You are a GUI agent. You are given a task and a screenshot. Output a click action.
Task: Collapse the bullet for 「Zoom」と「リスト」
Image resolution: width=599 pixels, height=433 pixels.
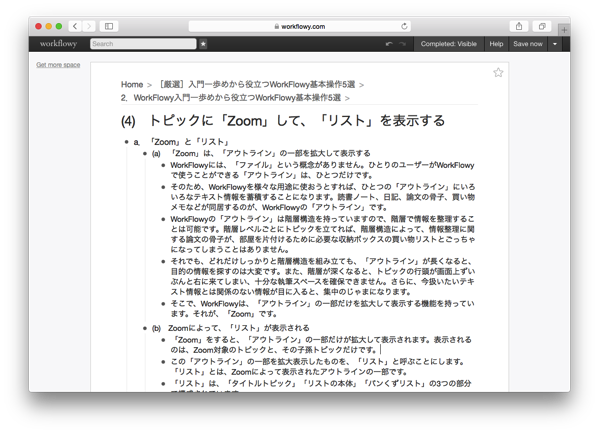tap(126, 142)
